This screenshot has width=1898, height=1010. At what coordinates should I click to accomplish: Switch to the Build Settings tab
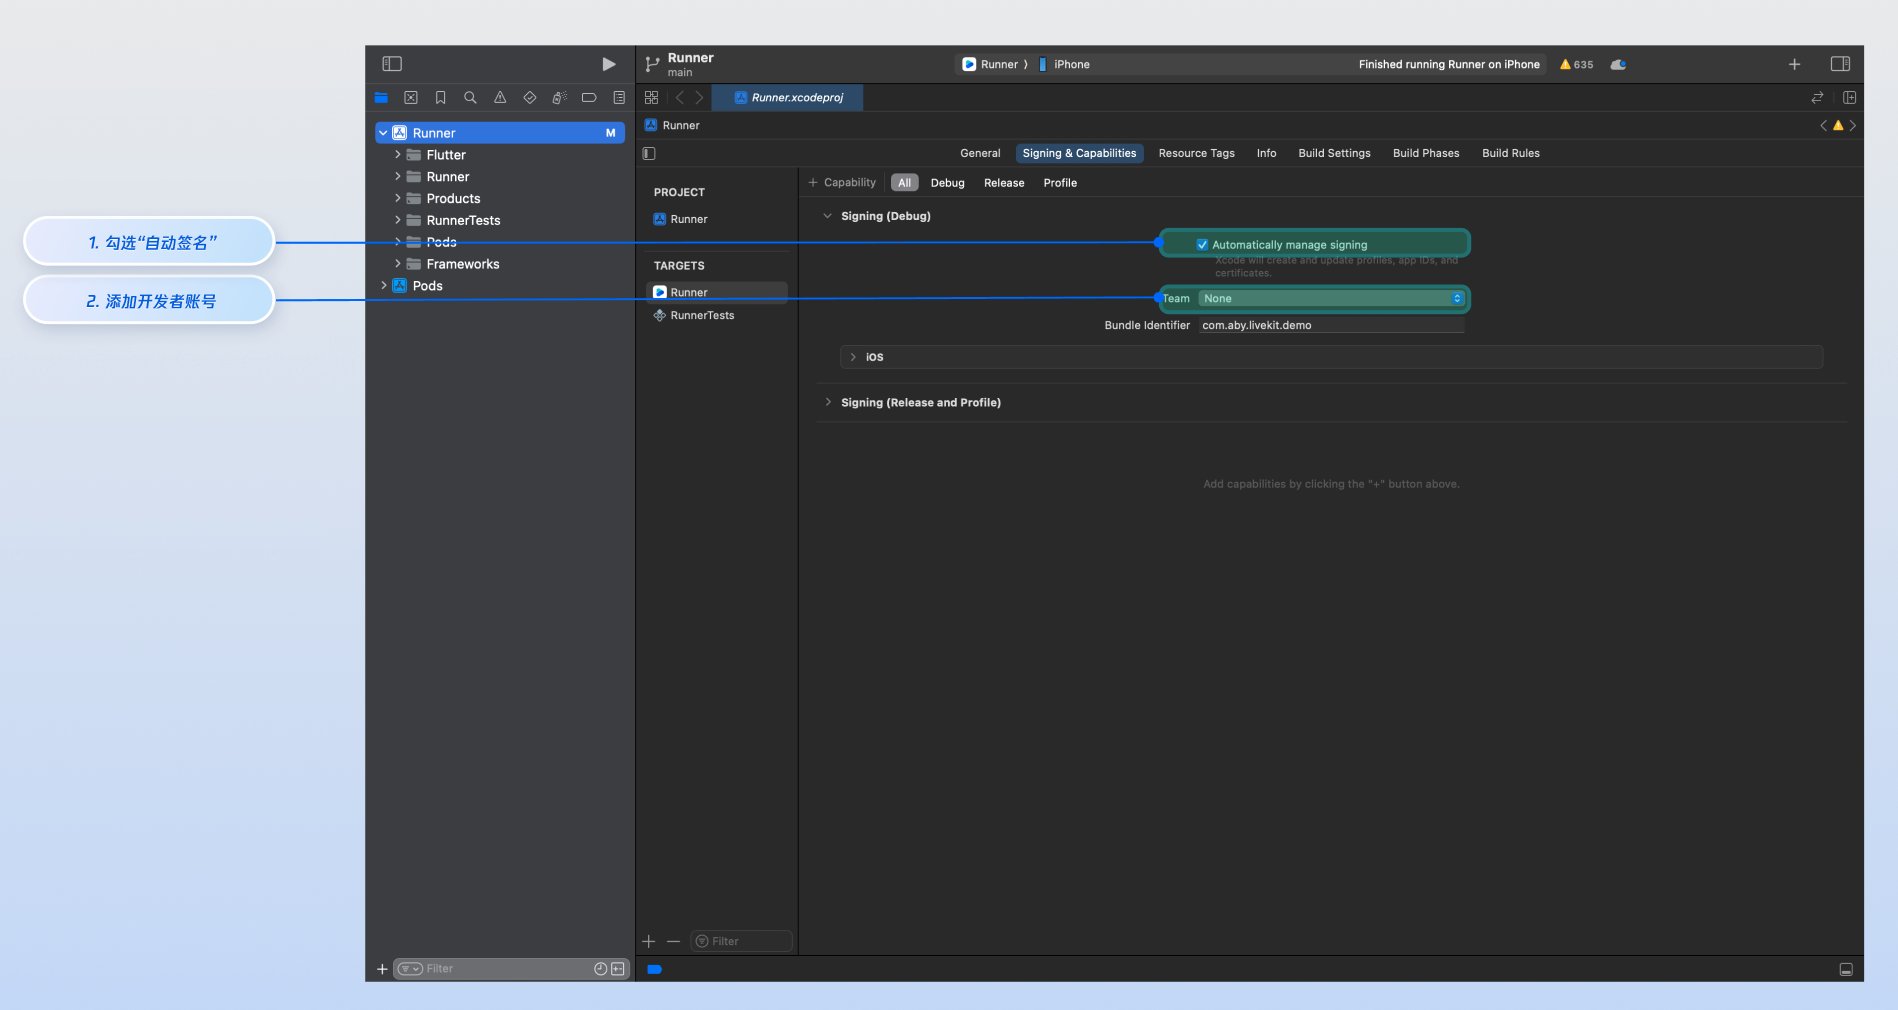click(x=1334, y=154)
